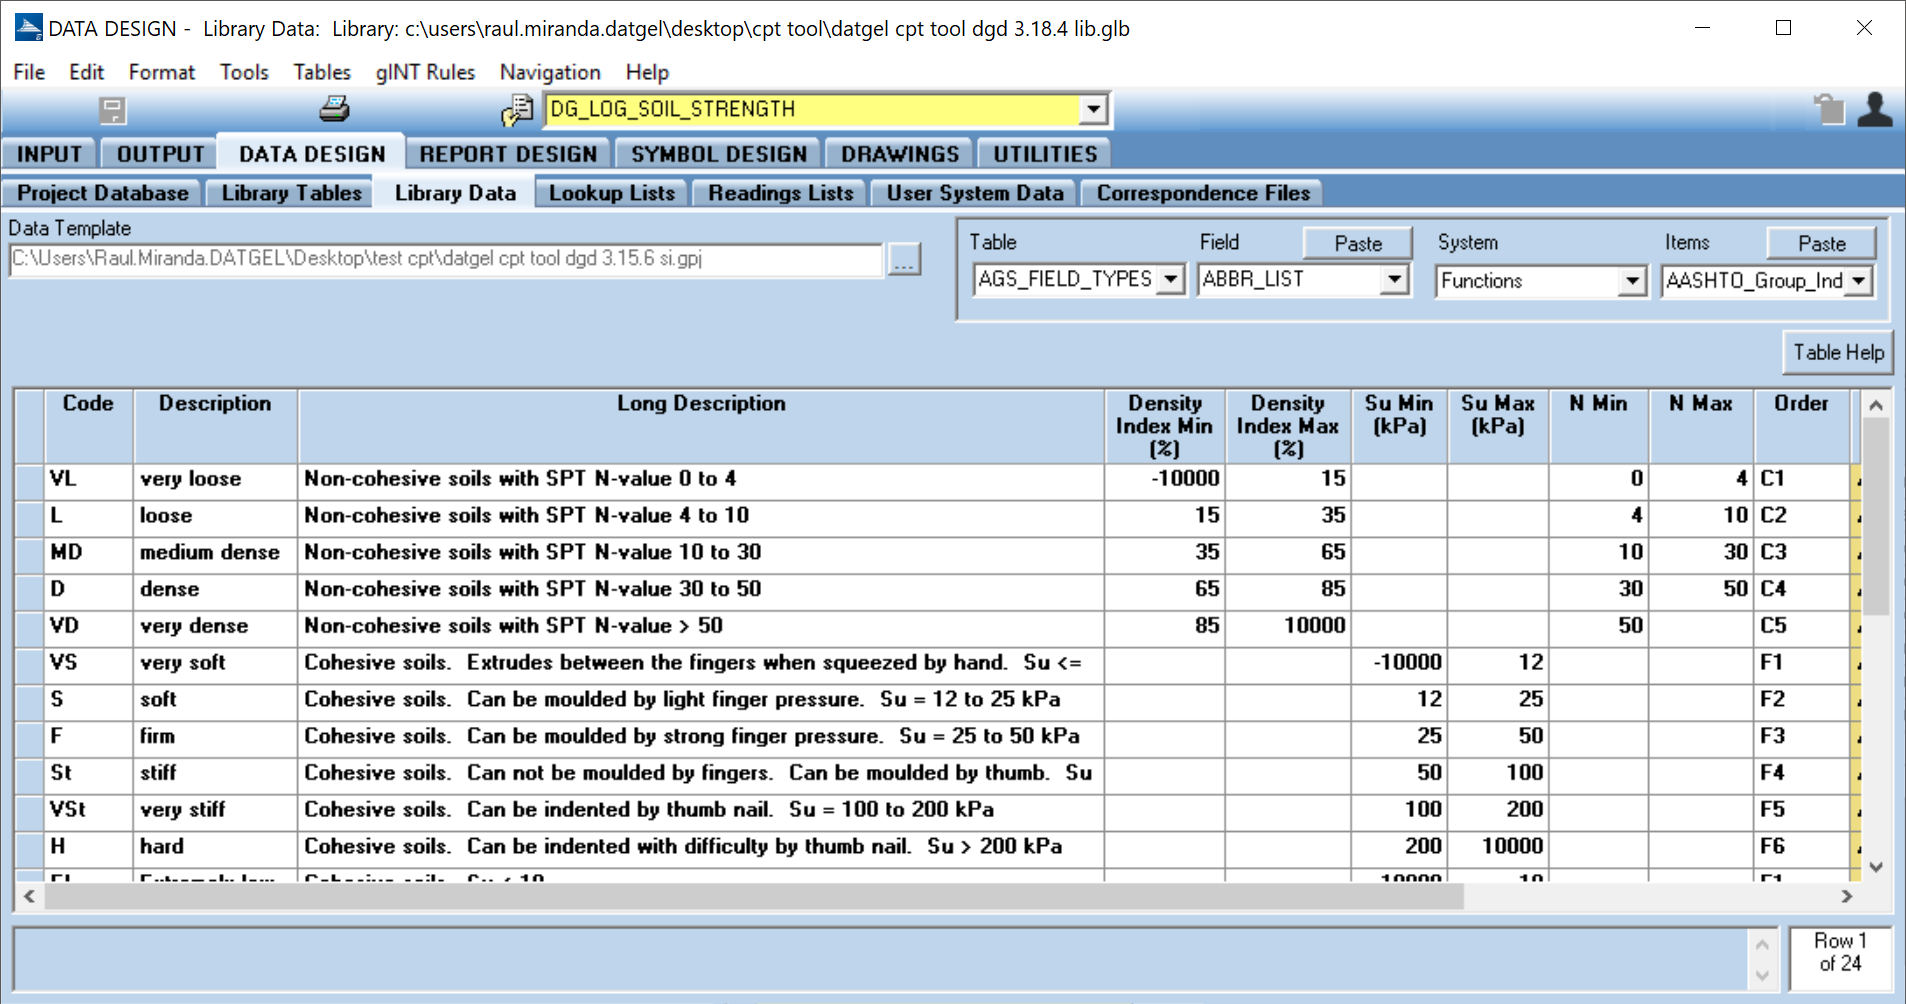Open the DG_LOG_SOIL_STRENGTH dropdown
The width and height of the screenshot is (1906, 1004).
[1094, 109]
